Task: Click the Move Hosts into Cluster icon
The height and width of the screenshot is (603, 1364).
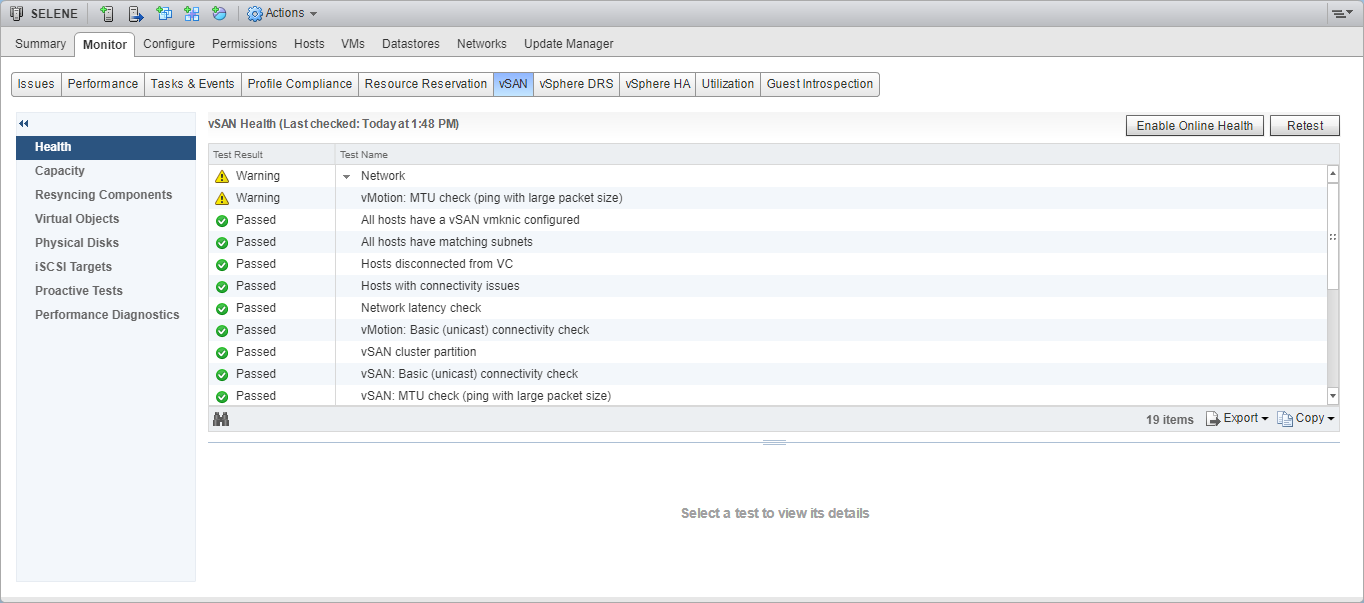Action: click(135, 14)
